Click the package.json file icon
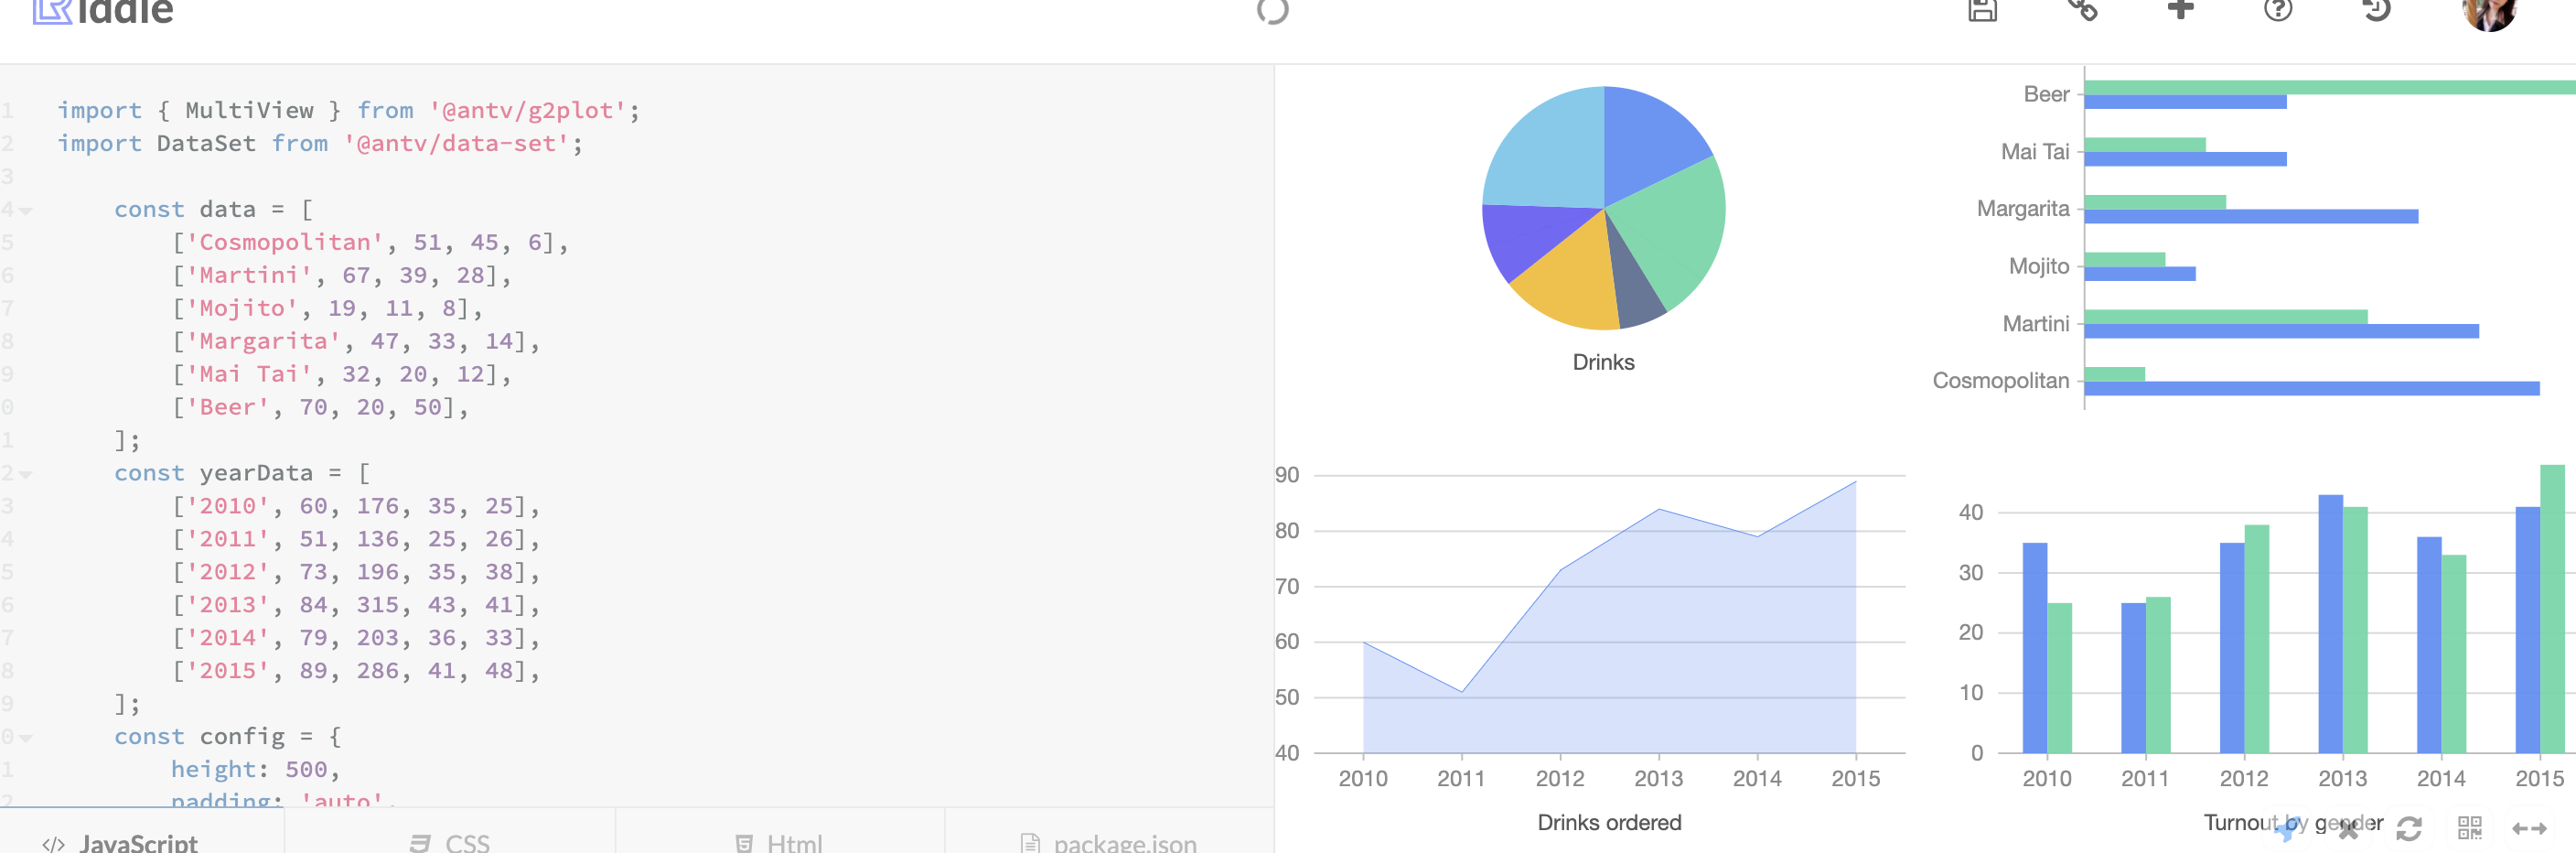This screenshot has width=2576, height=853. click(1030, 844)
